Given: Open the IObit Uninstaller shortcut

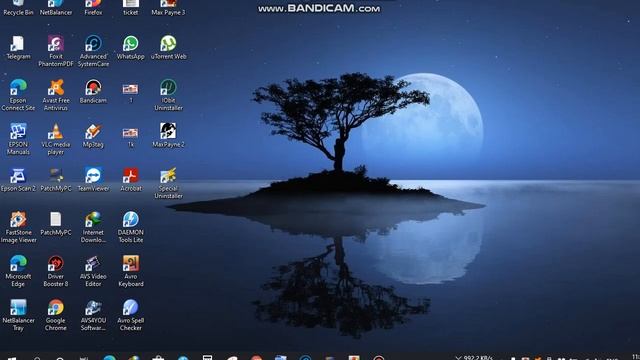Looking at the screenshot, I should (168, 87).
